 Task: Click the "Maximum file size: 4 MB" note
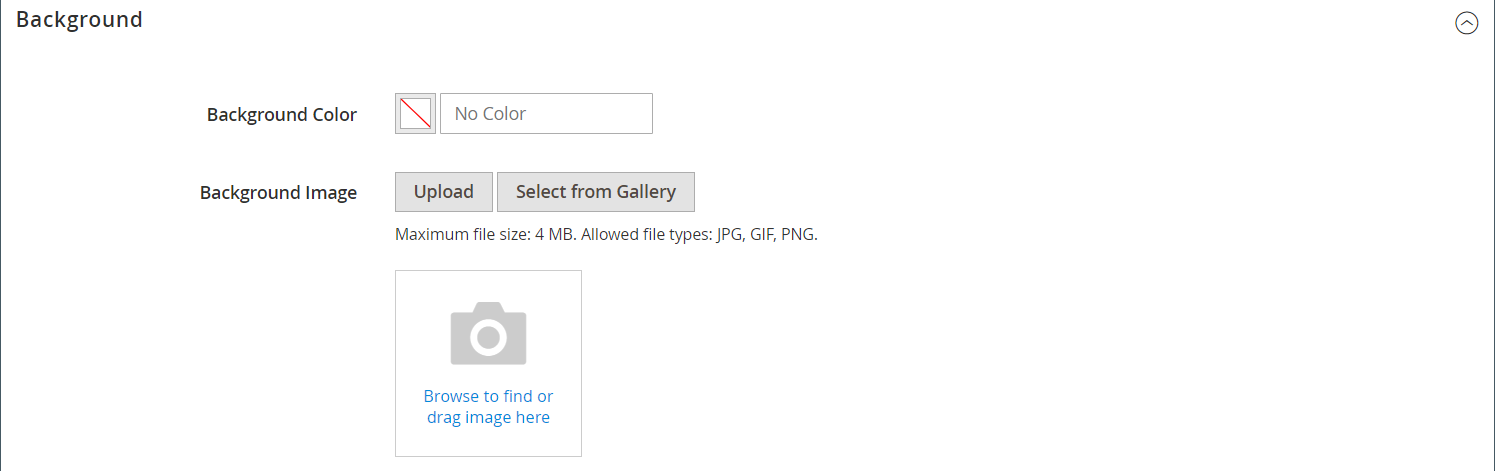click(485, 236)
